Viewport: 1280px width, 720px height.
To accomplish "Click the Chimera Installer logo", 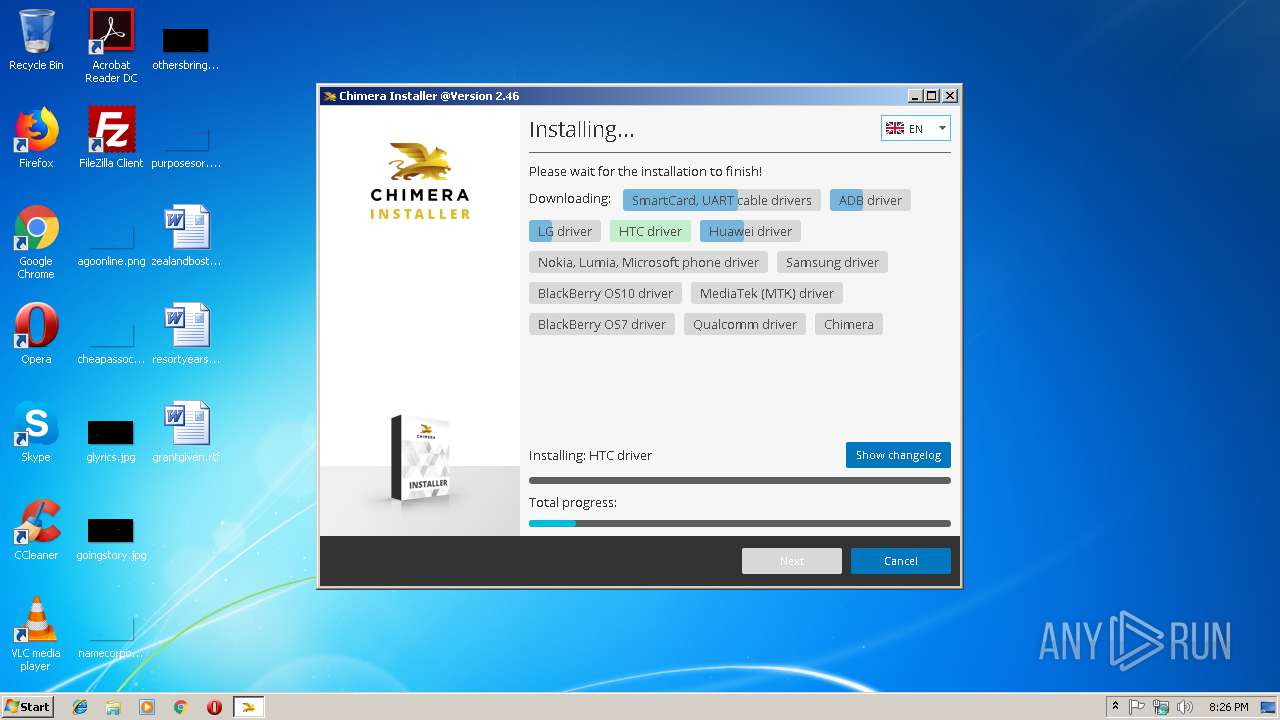I will [420, 181].
